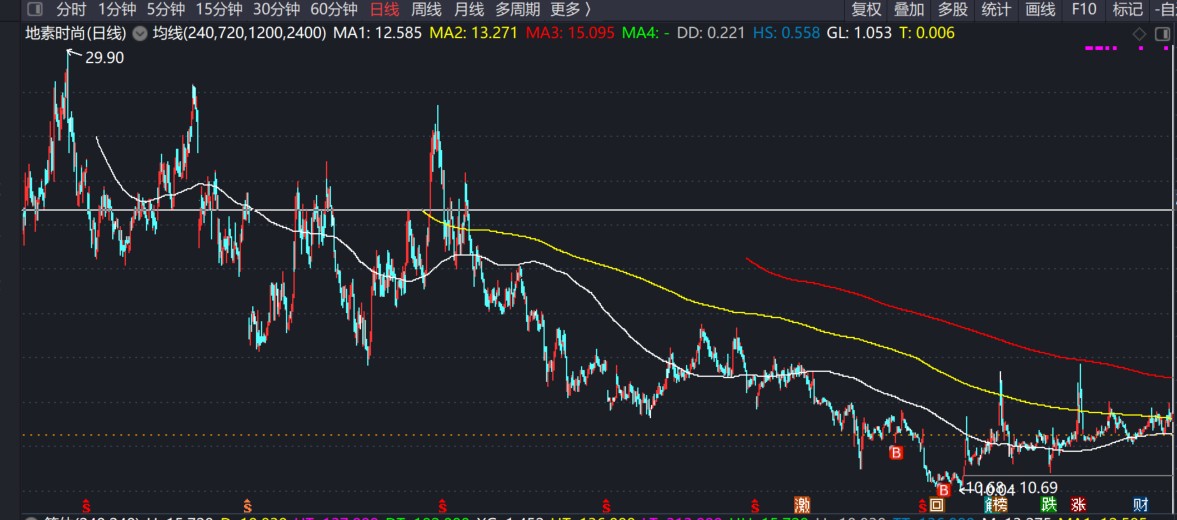This screenshot has height=520, width=1177.
Task: Click the 均线(240,720,1200,2400) indicator label
Action: point(239,33)
